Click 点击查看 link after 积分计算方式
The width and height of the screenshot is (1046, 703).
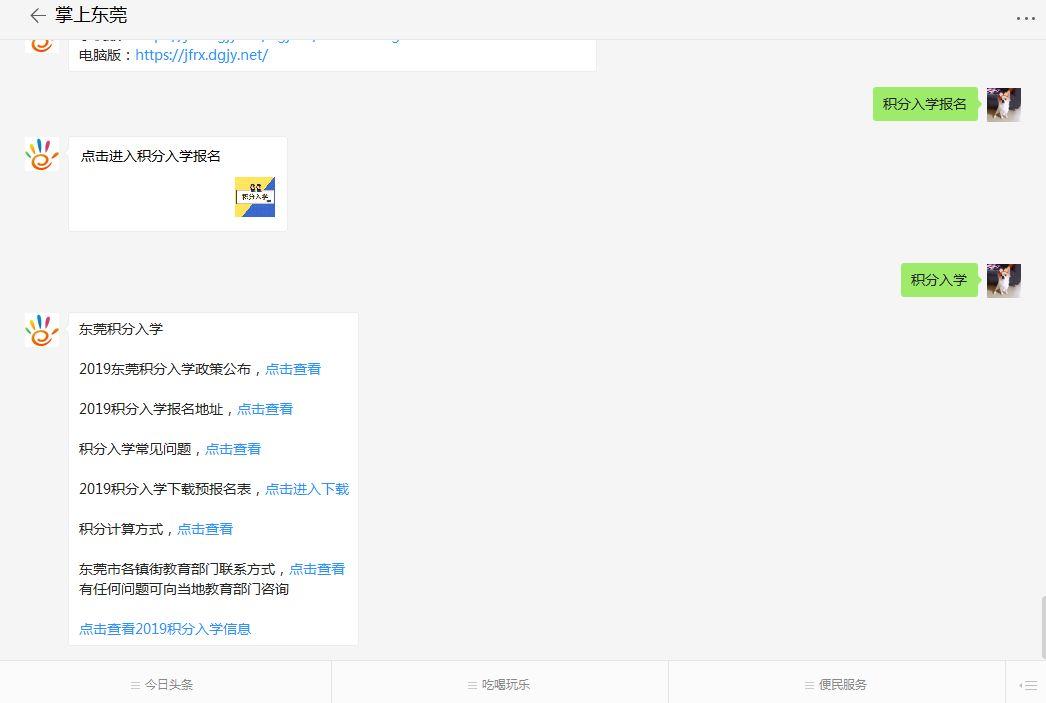click(205, 529)
